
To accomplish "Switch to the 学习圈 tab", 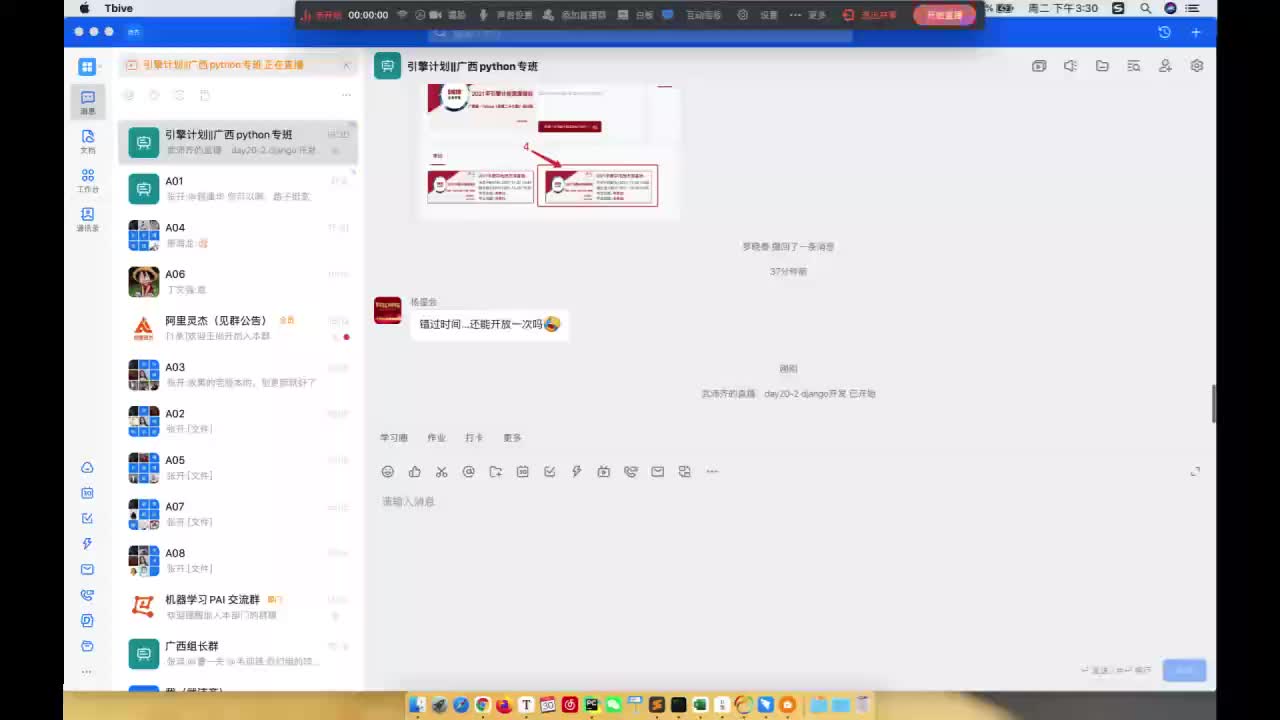I will [394, 438].
